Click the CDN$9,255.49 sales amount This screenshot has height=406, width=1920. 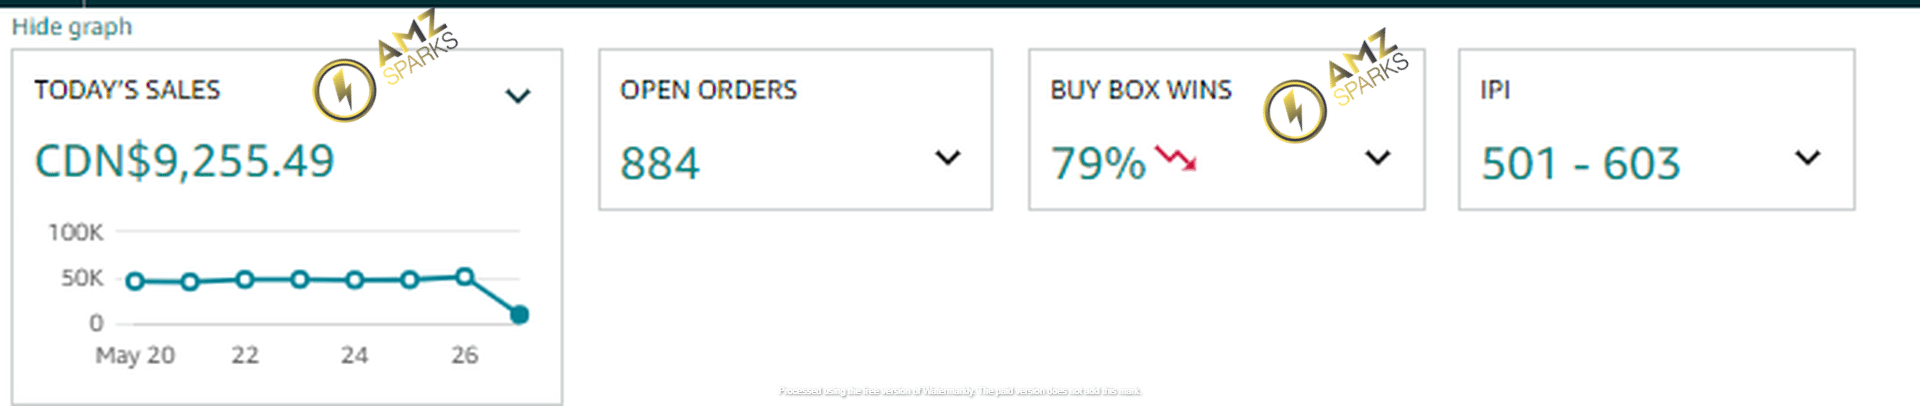(x=185, y=161)
